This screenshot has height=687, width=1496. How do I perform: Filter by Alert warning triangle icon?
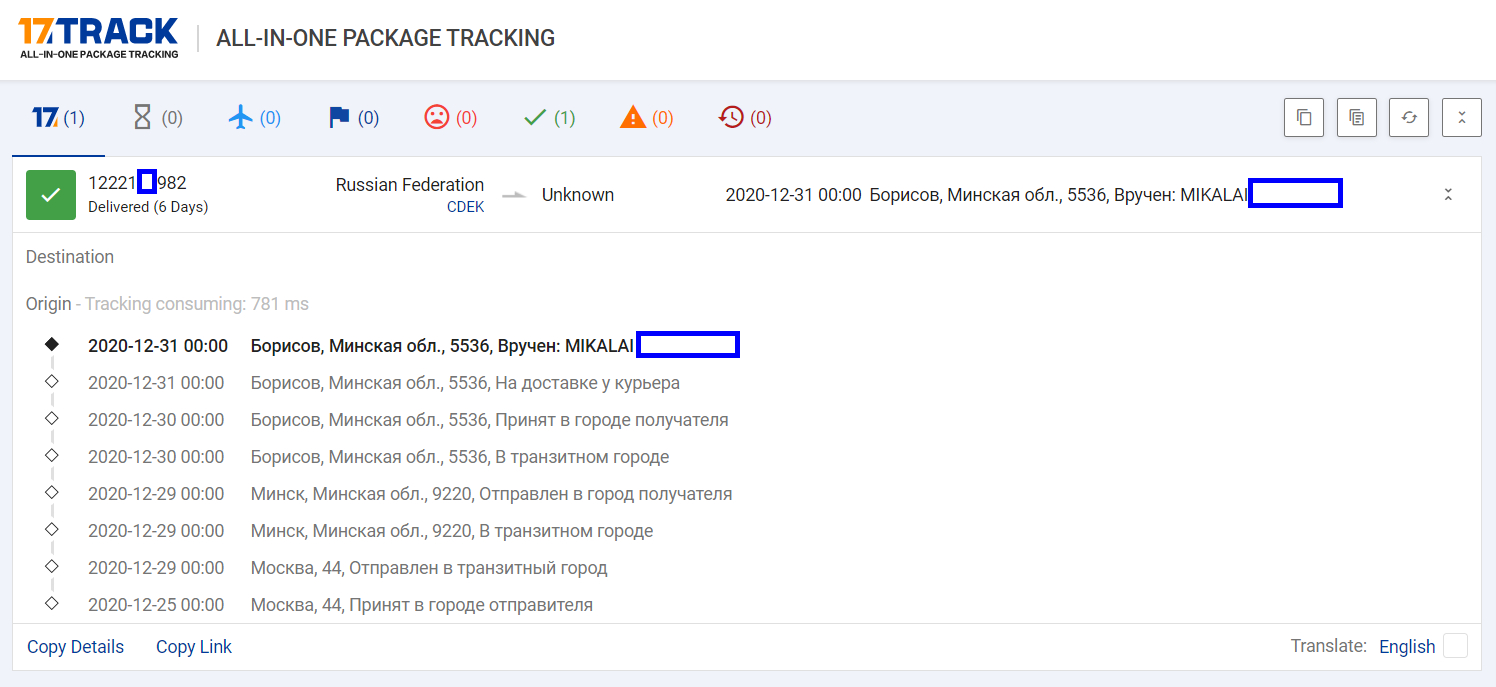click(646, 118)
